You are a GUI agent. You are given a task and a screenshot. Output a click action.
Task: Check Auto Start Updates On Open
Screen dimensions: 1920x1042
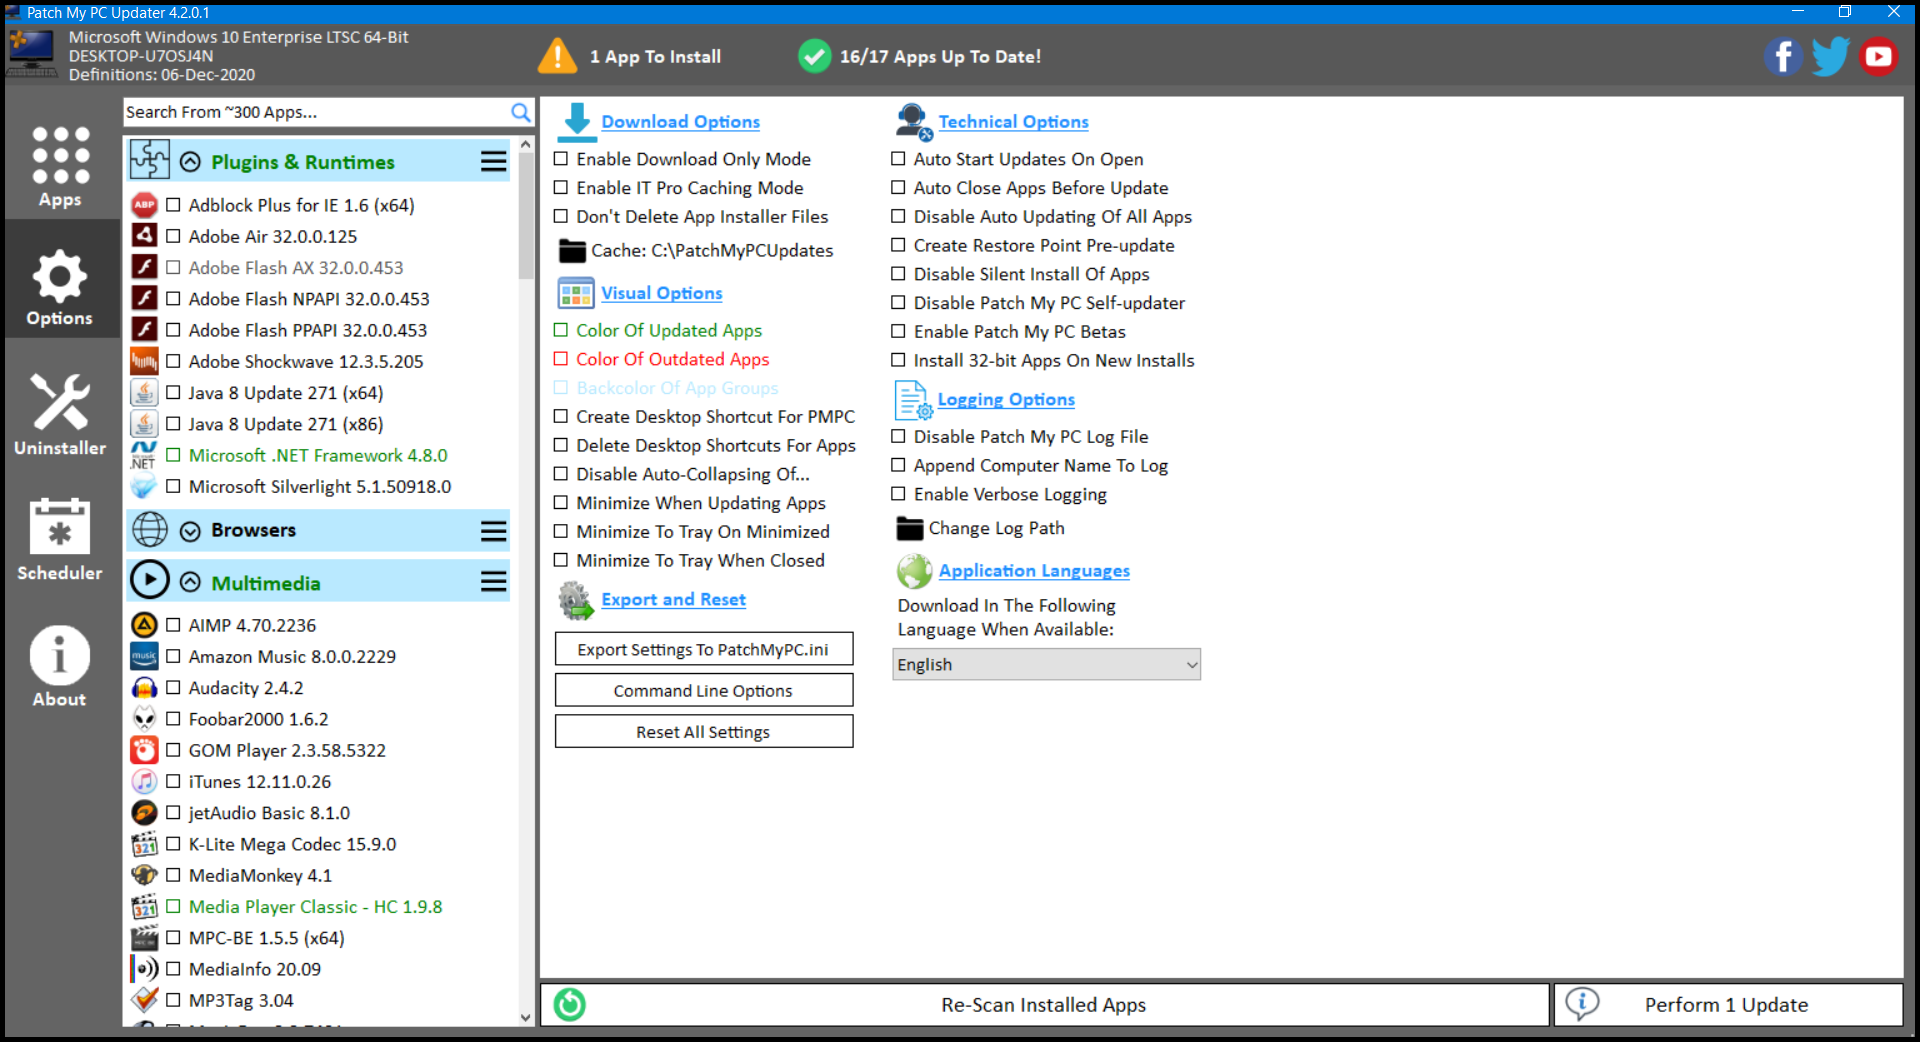coord(898,159)
